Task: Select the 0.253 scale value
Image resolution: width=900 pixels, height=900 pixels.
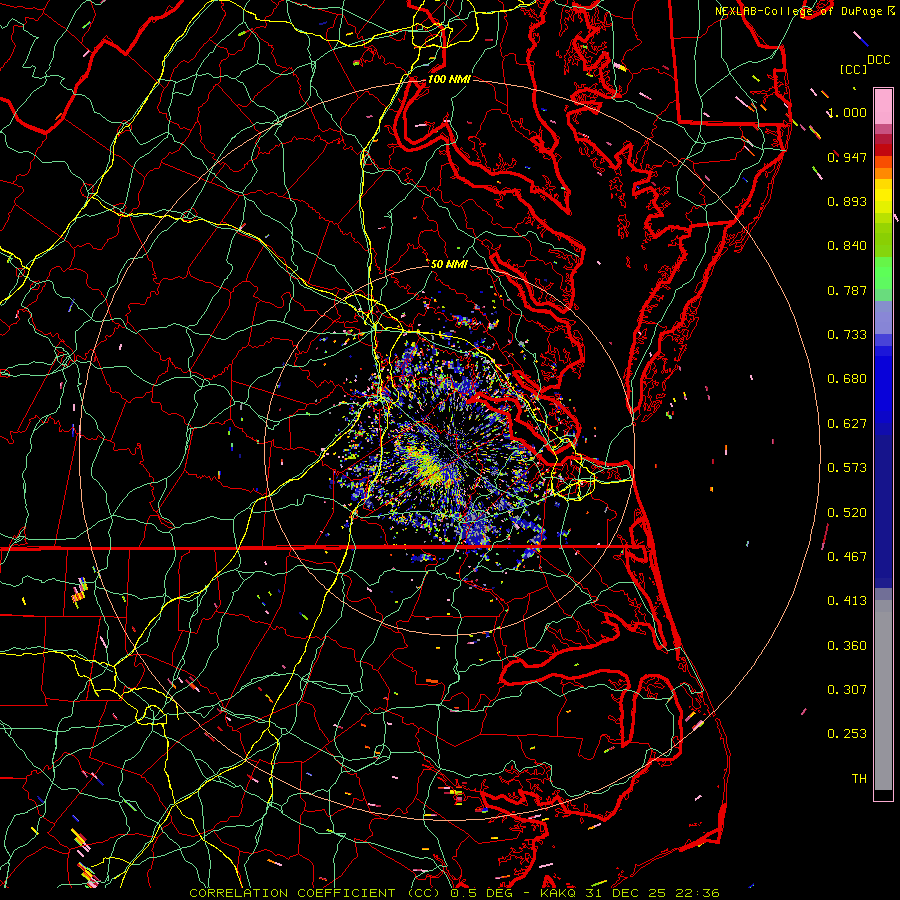Action: [847, 734]
